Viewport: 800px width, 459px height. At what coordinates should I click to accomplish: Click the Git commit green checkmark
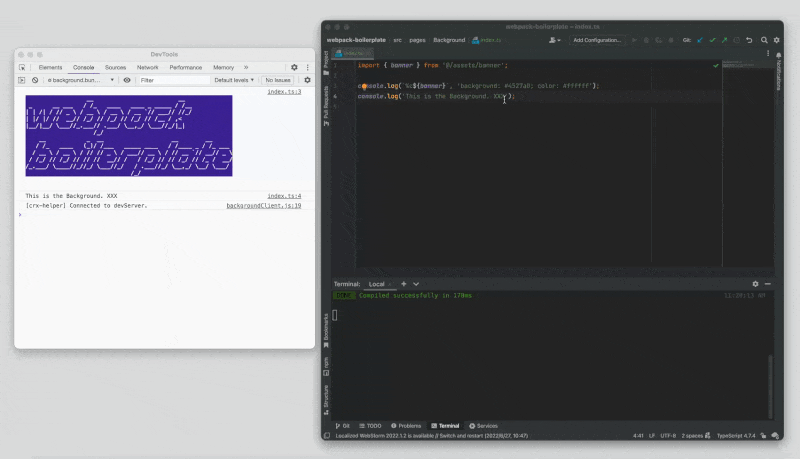(x=712, y=40)
